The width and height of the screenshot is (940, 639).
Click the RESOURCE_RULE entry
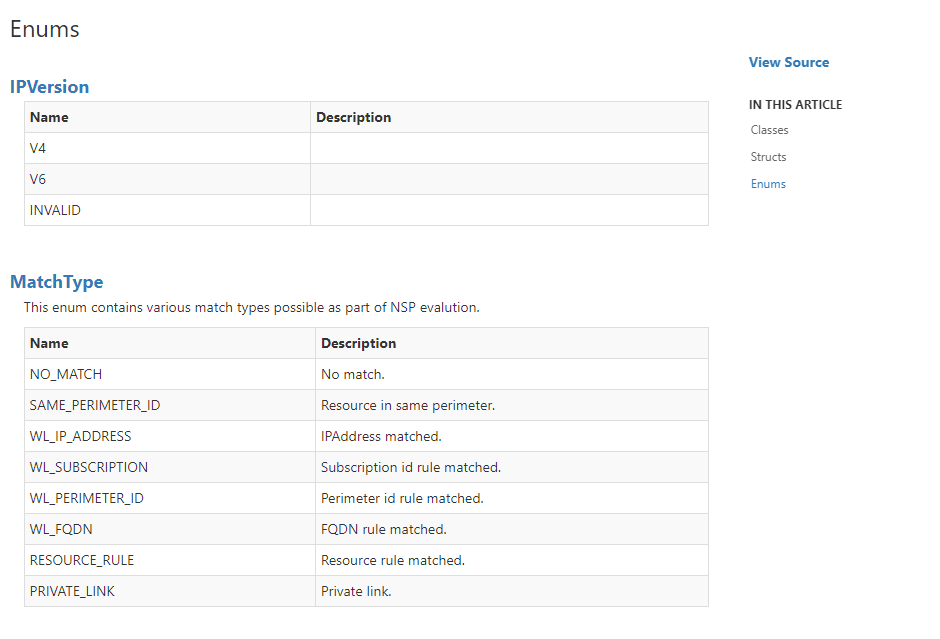(82, 560)
